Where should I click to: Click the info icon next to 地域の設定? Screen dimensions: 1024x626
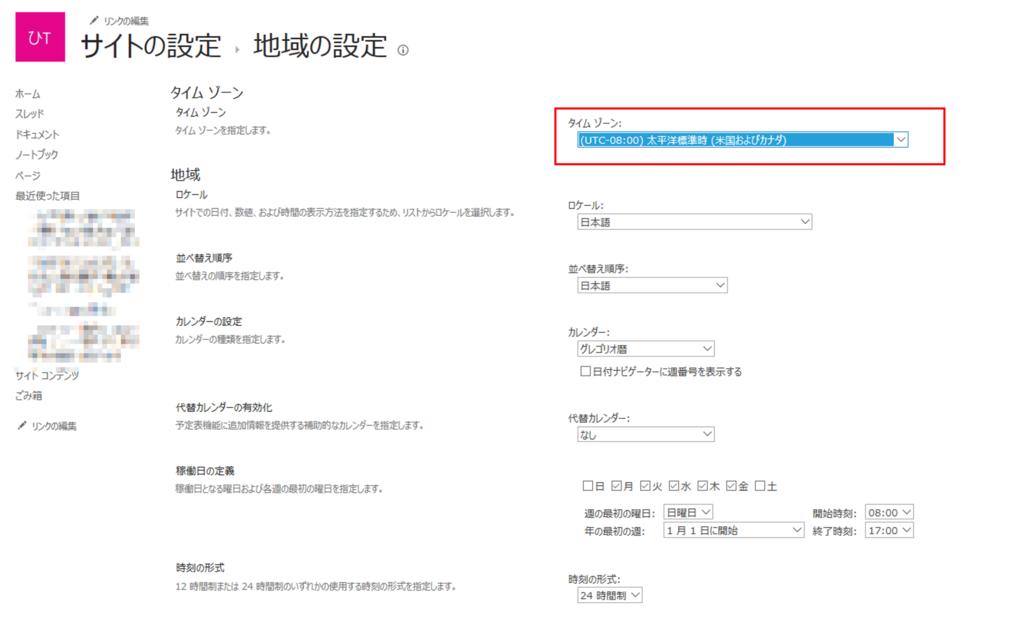[403, 50]
